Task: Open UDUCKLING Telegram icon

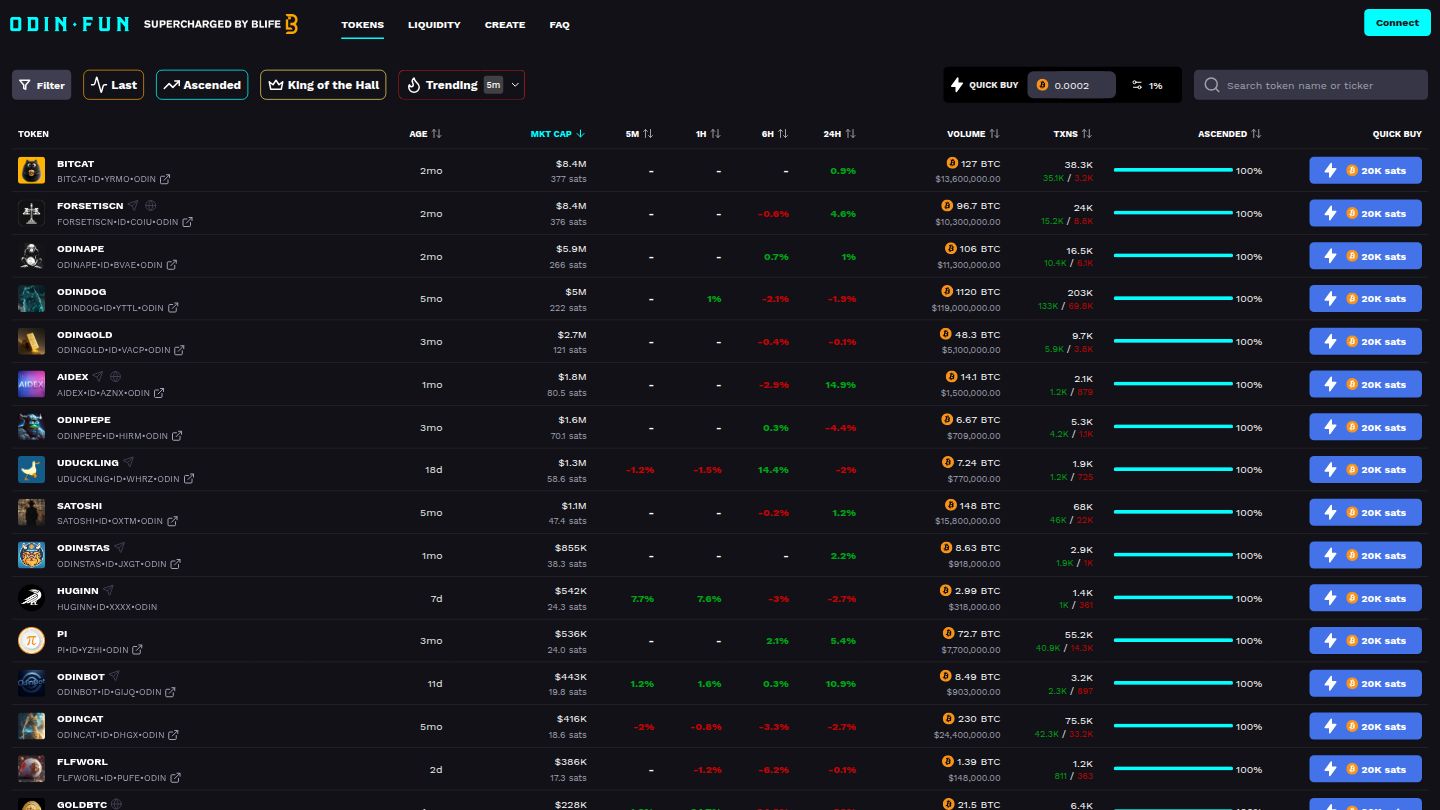Action: click(129, 463)
